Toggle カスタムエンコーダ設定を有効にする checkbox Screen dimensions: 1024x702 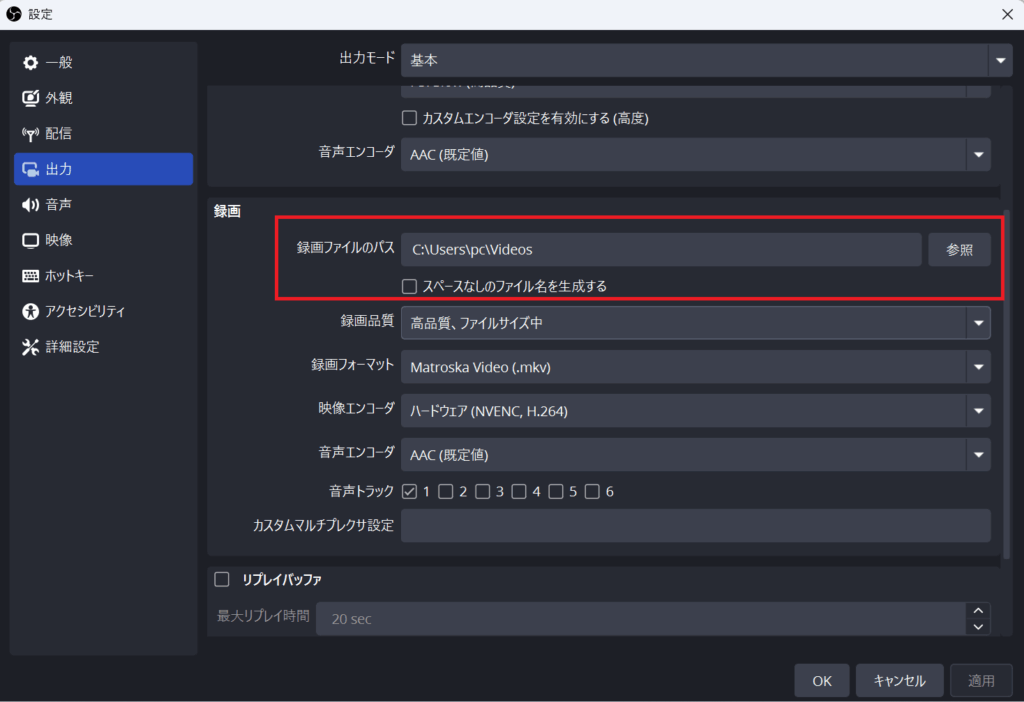click(x=409, y=118)
